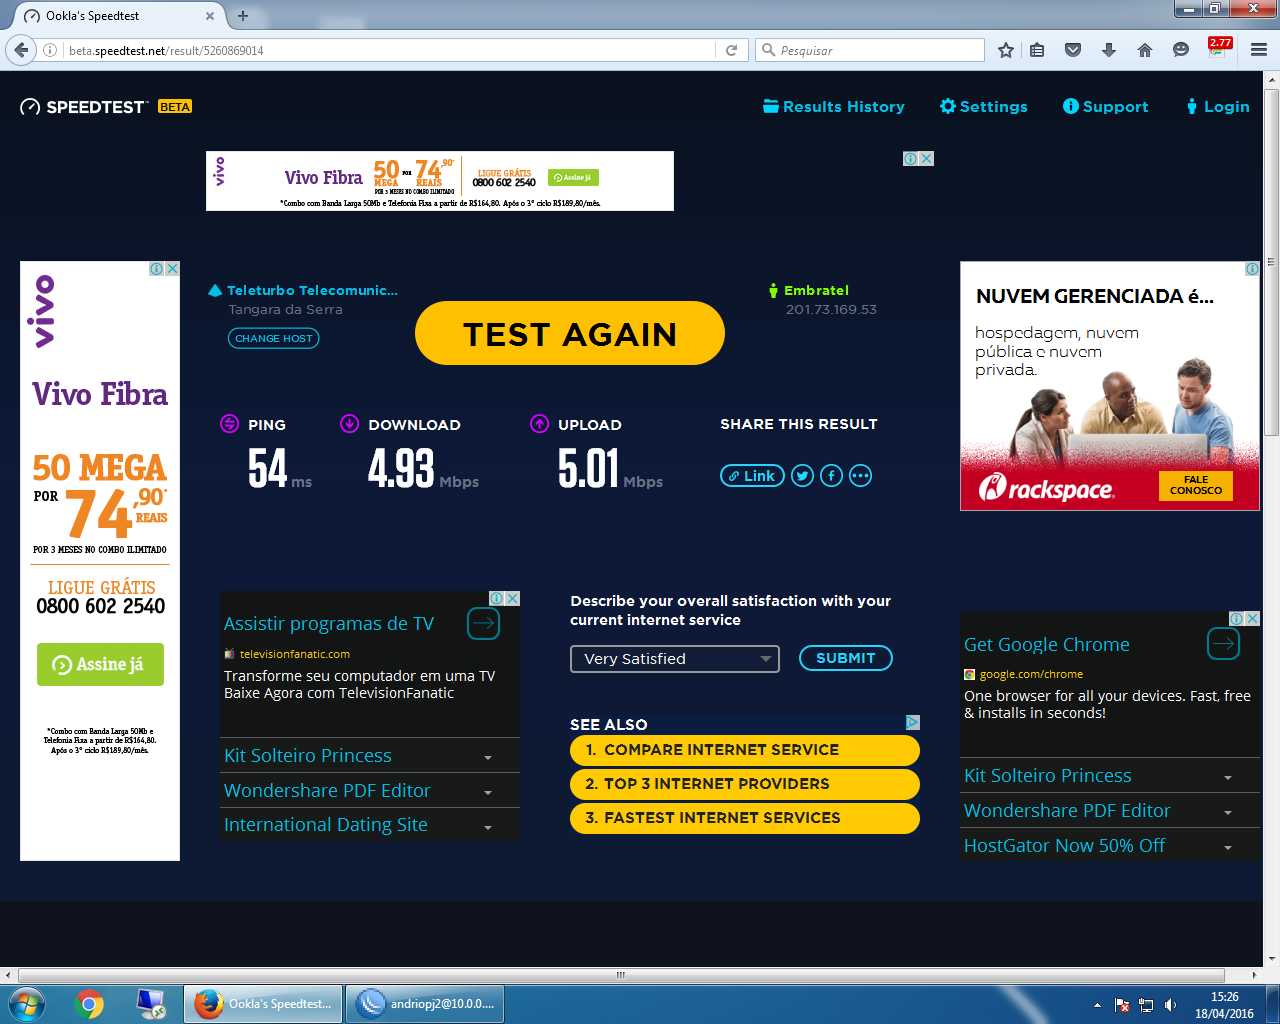Open the Firefox hamburger menu
The image size is (1280, 1024).
pyautogui.click(x=1259, y=50)
